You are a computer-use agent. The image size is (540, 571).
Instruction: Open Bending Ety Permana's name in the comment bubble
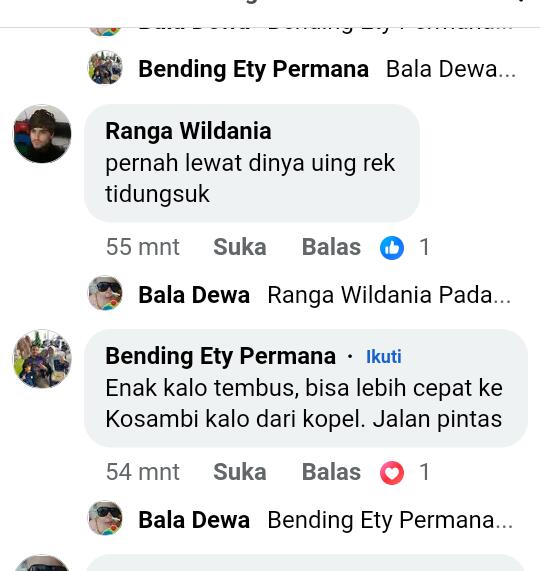[220, 356]
